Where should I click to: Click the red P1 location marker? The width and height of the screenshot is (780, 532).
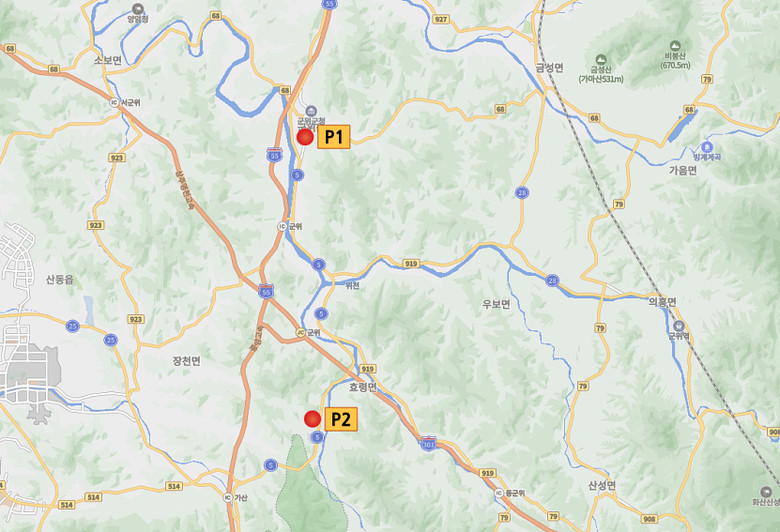click(x=305, y=137)
